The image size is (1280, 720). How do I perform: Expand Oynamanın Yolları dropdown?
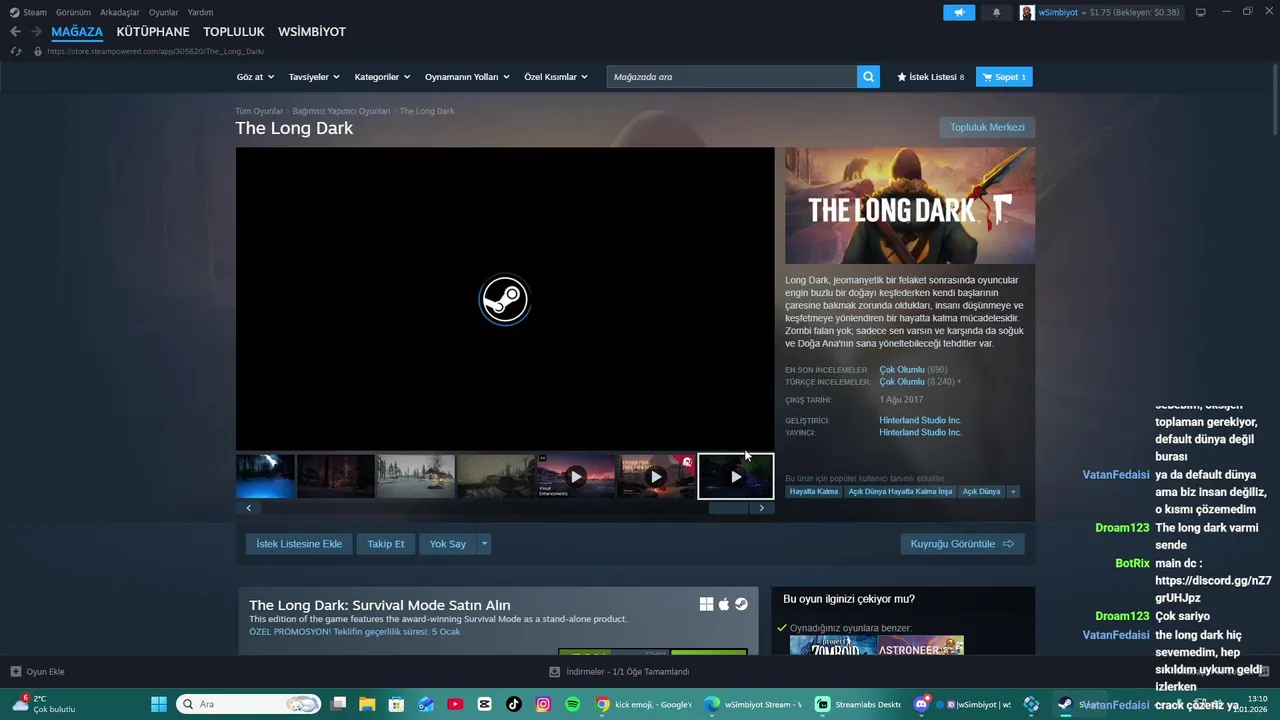click(467, 77)
